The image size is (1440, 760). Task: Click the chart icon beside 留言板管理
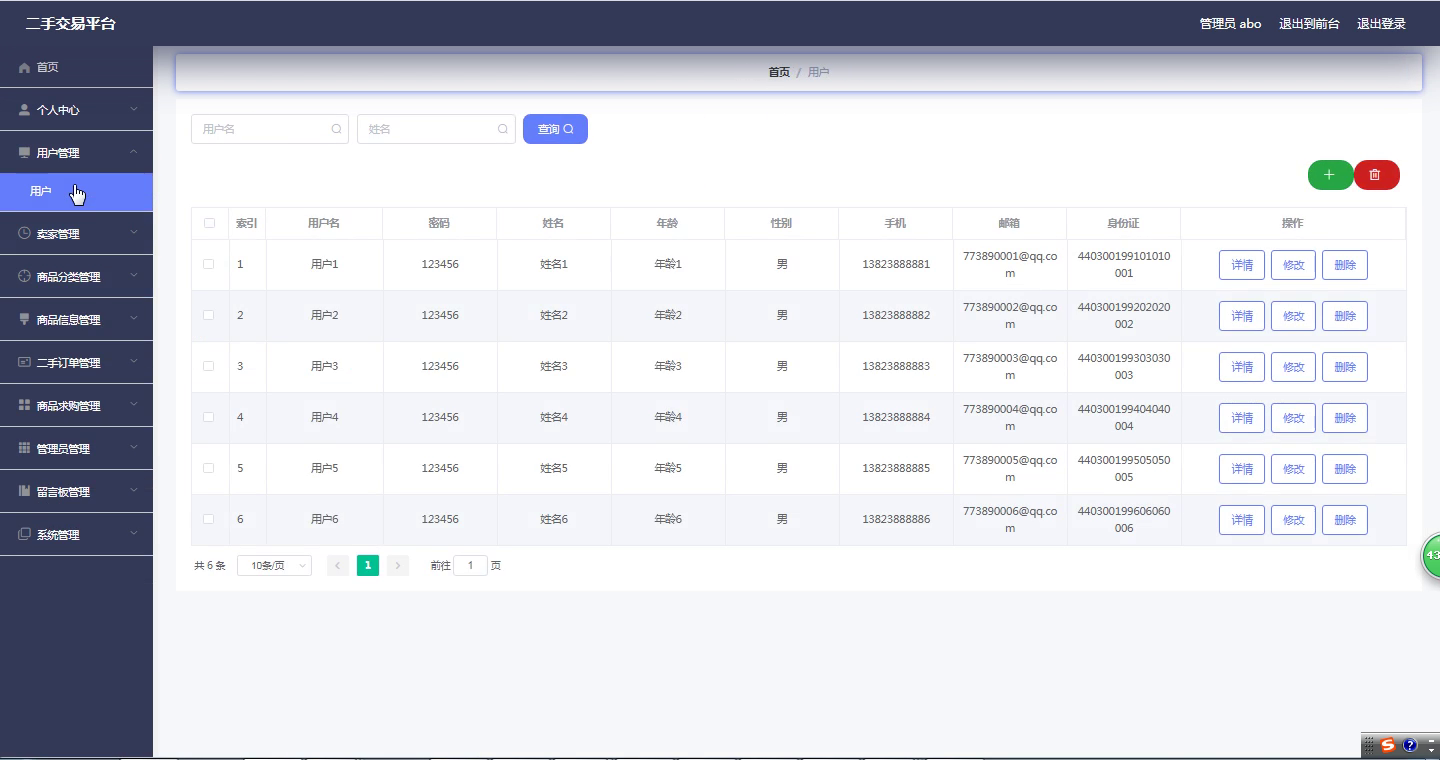point(25,491)
